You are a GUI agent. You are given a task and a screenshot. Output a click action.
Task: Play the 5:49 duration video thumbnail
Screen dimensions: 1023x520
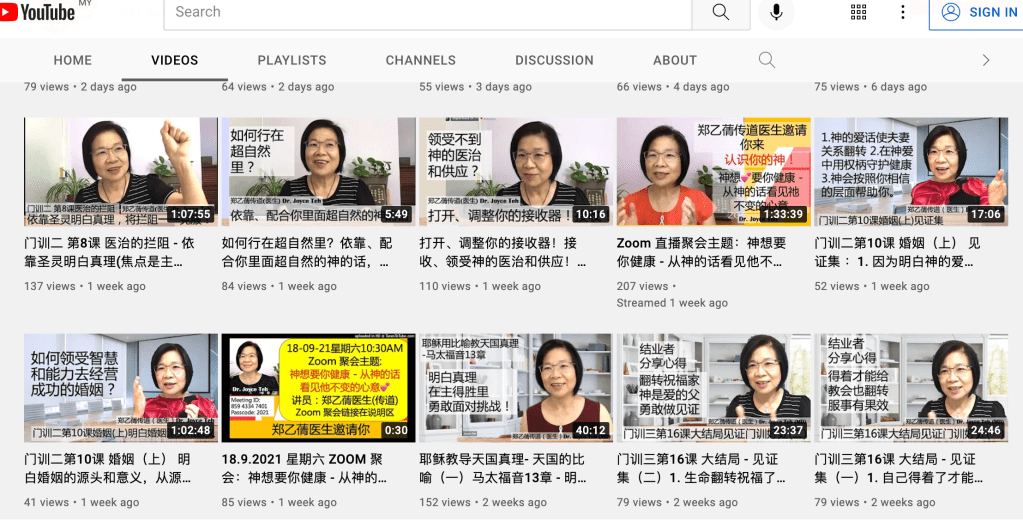[318, 171]
